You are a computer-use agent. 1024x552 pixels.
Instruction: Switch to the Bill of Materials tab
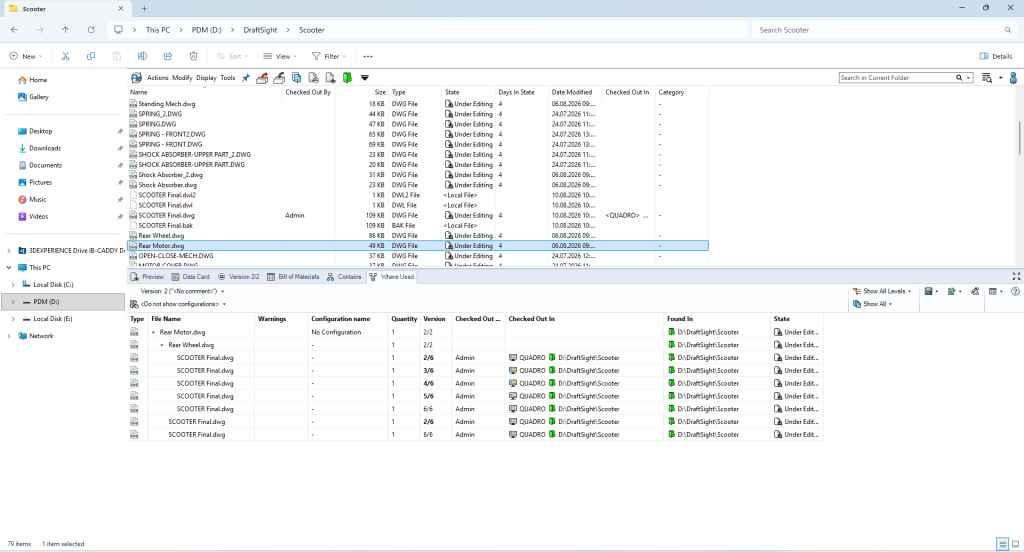[x=293, y=277]
